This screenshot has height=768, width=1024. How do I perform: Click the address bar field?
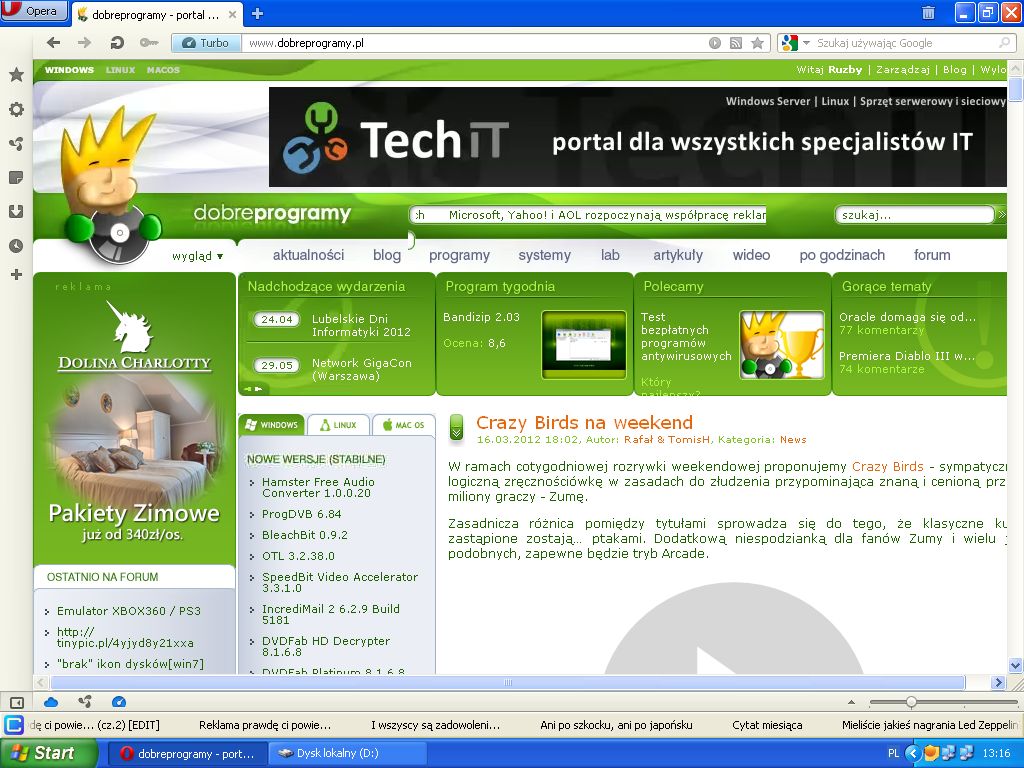(474, 43)
